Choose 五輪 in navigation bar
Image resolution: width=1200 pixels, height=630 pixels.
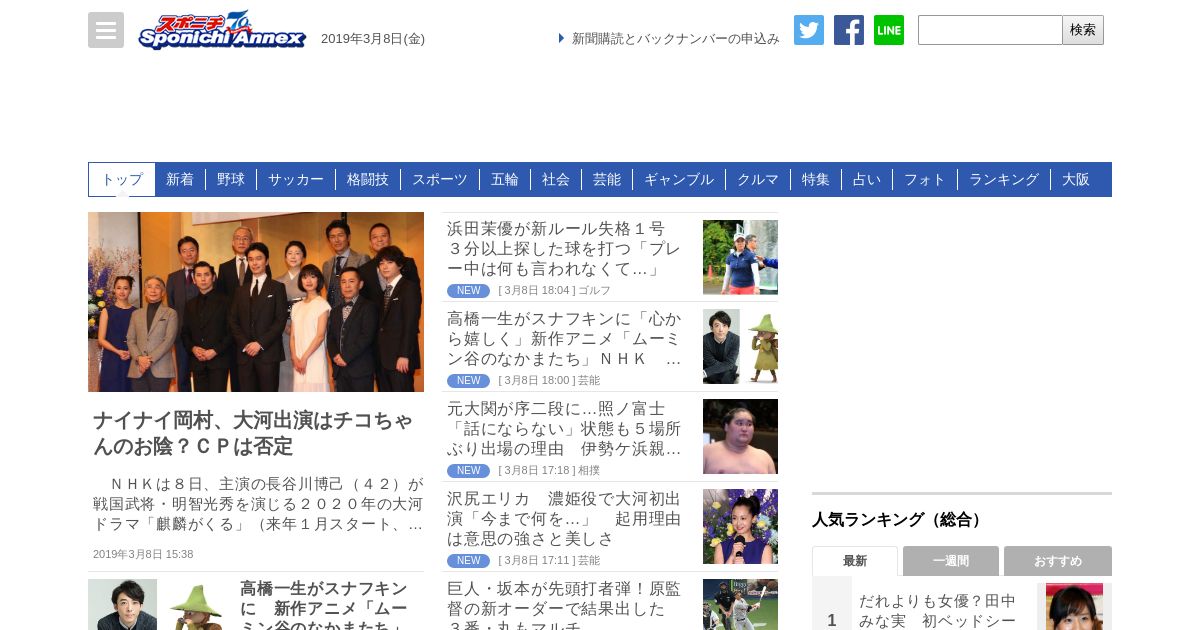505,179
